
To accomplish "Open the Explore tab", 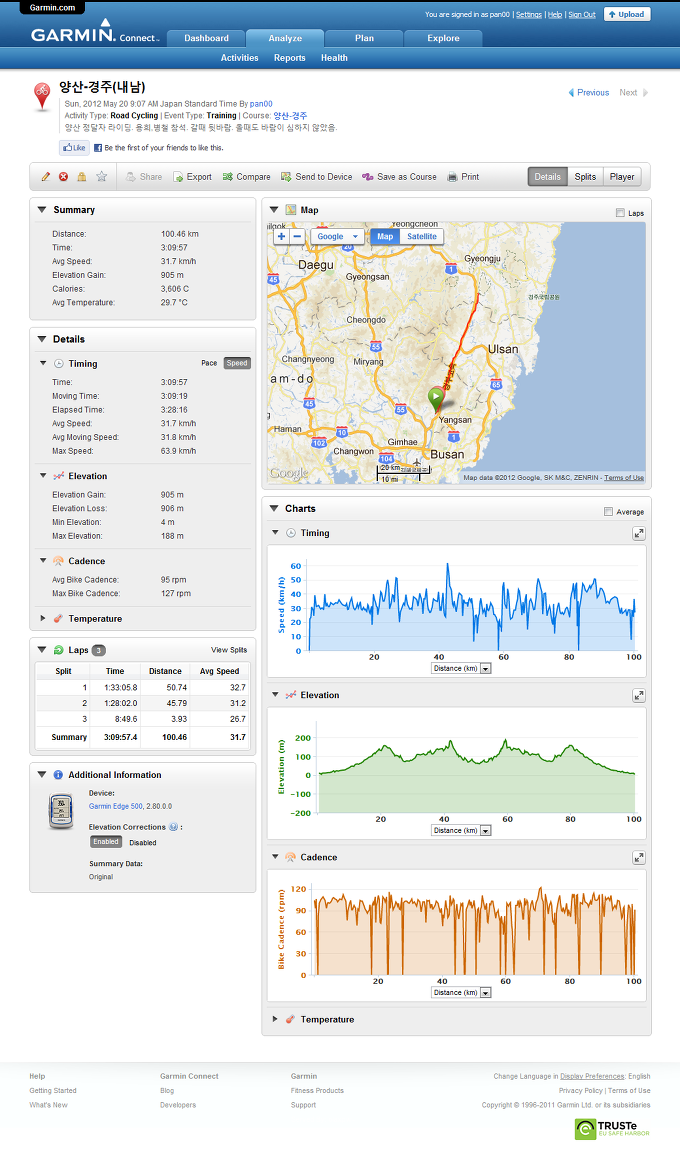I will click(443, 39).
